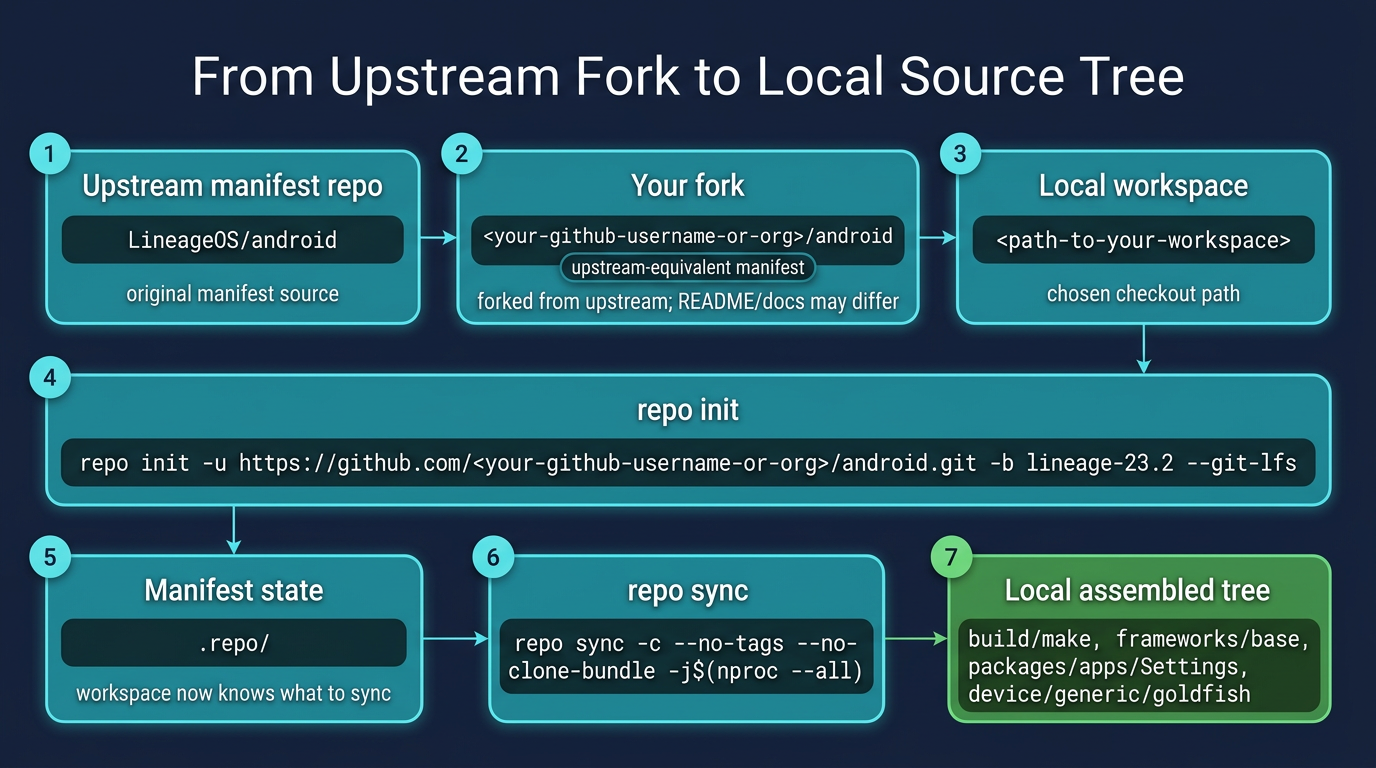Click the upstream-equivalent manifest pill

pos(688,268)
